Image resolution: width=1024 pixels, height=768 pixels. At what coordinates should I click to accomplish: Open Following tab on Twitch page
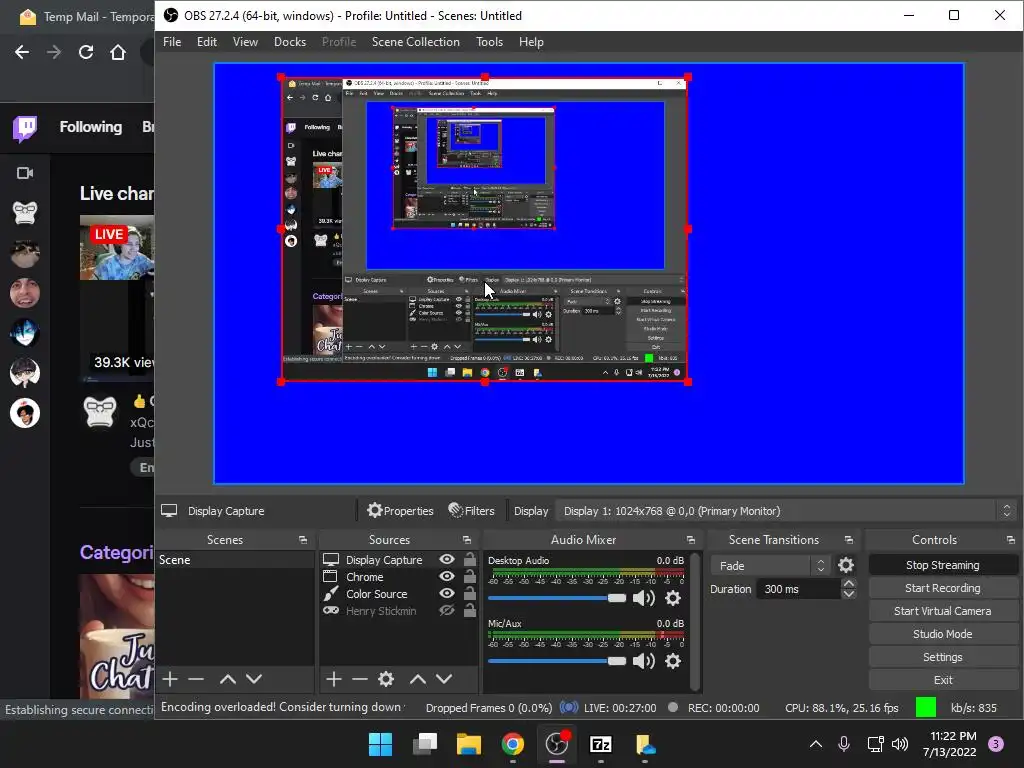coord(91,127)
